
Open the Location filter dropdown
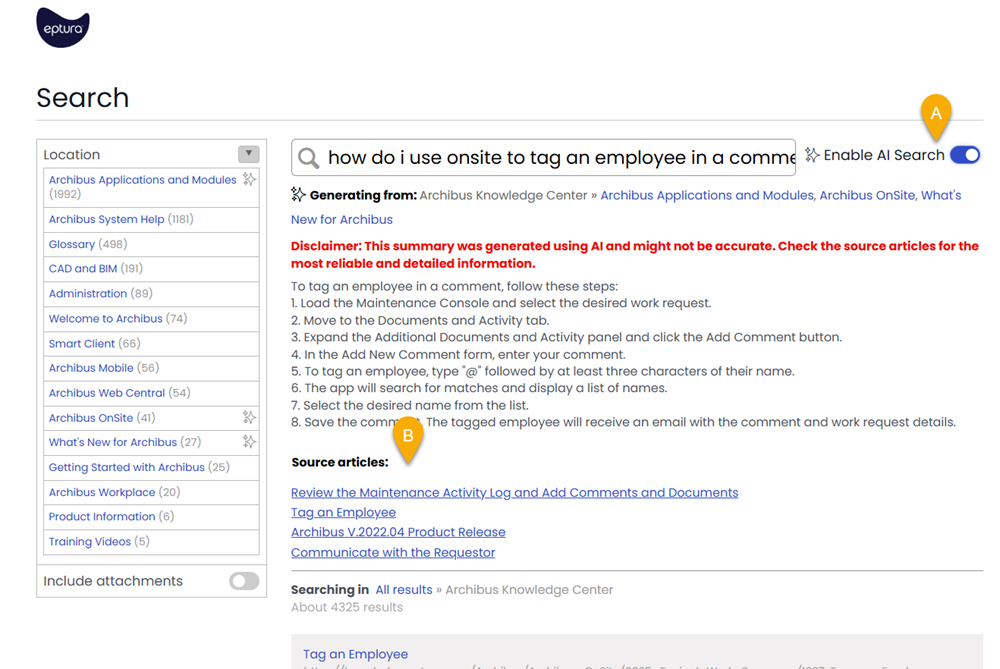point(249,153)
